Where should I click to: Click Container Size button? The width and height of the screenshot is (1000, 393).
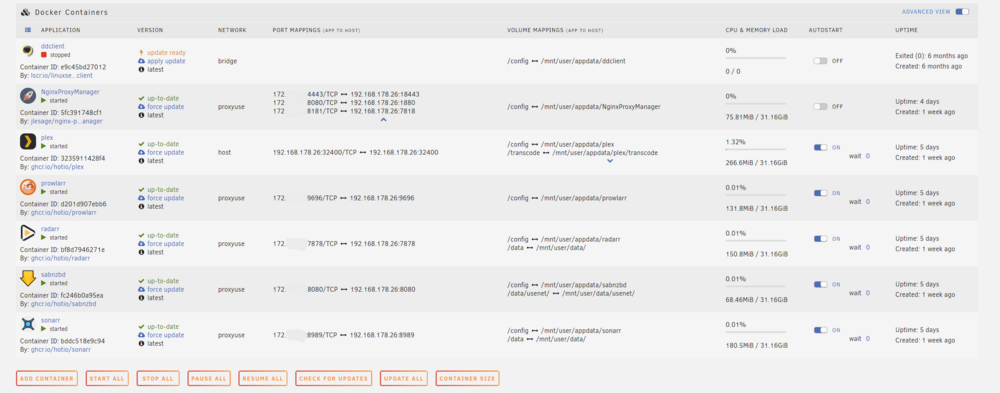point(467,378)
